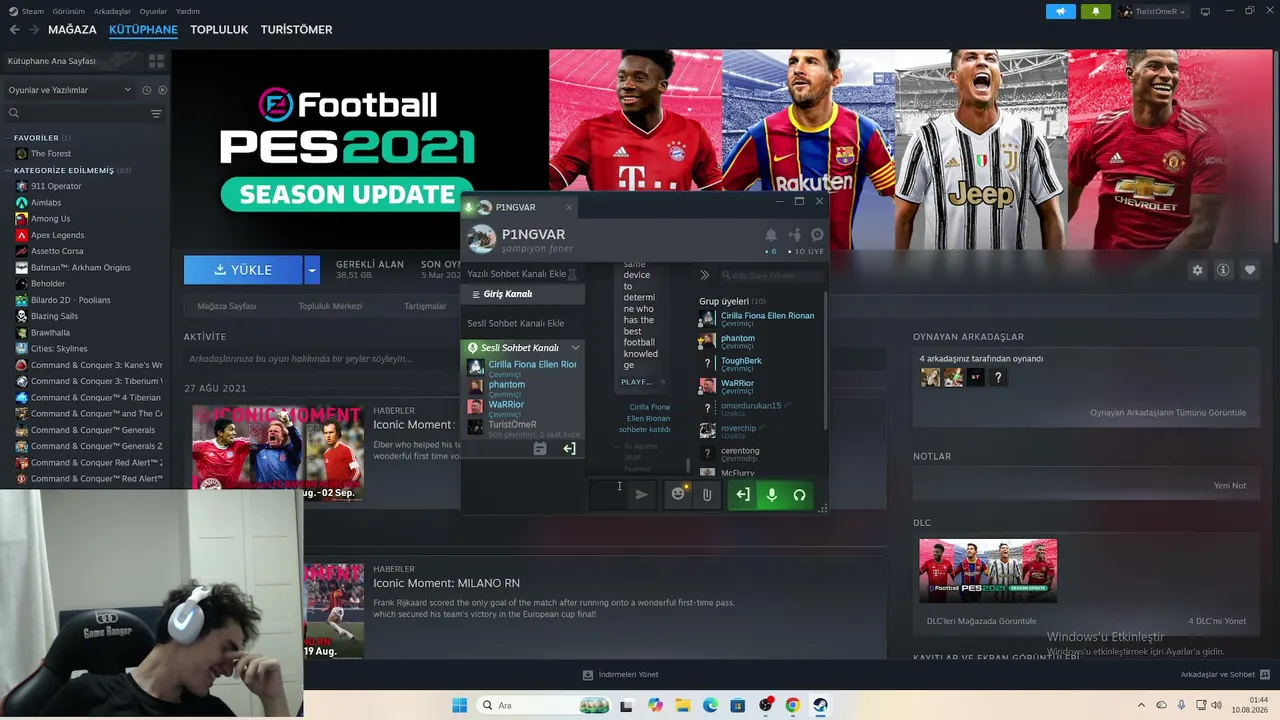The image size is (1280, 720).
Task: View DLC'leri Mağazada Görüntüle link
Action: coord(981,621)
